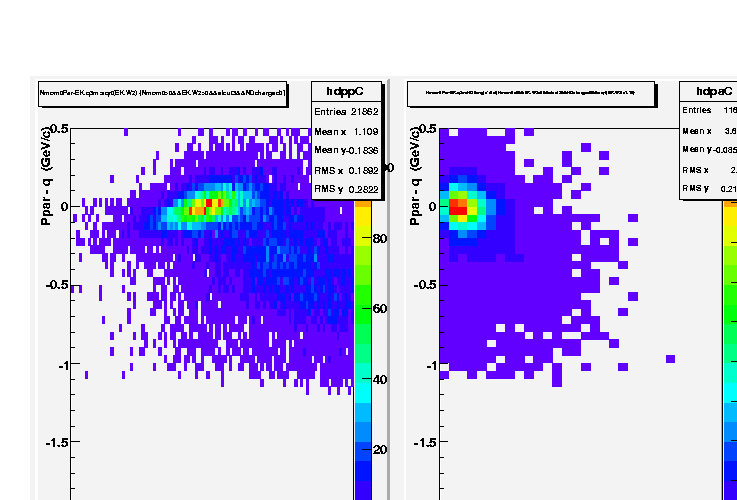Click the "0" tick label on left plot
737x500 pixels.
pyautogui.click(x=64, y=207)
